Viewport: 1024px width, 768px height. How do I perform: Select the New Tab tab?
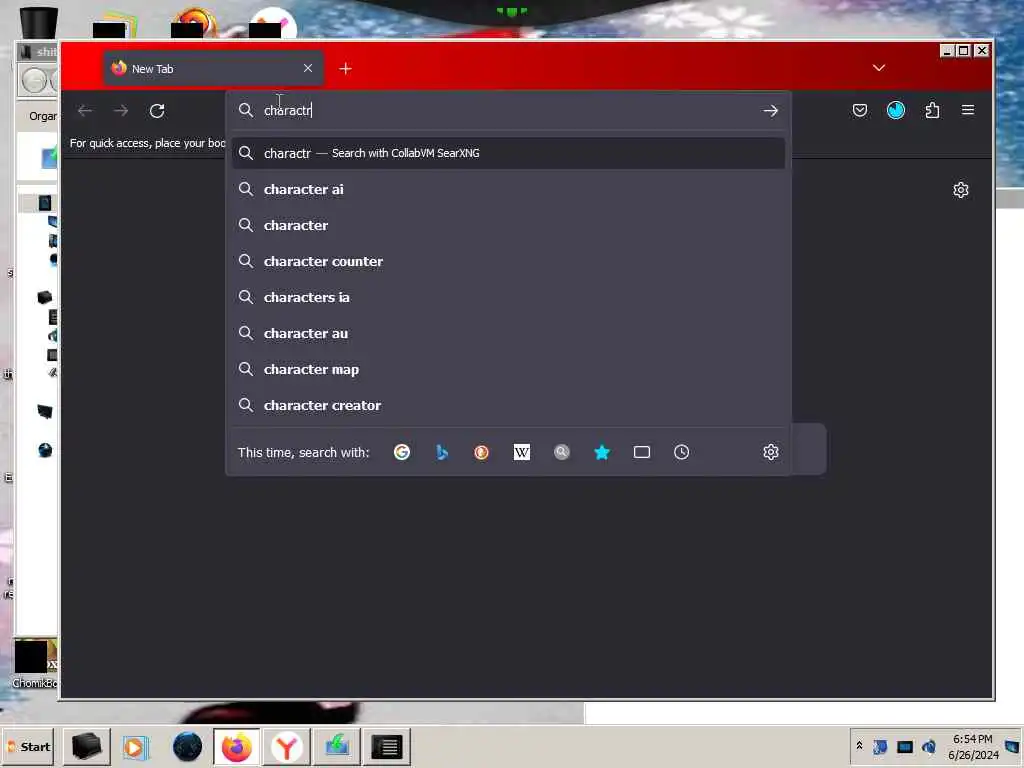pyautogui.click(x=213, y=69)
